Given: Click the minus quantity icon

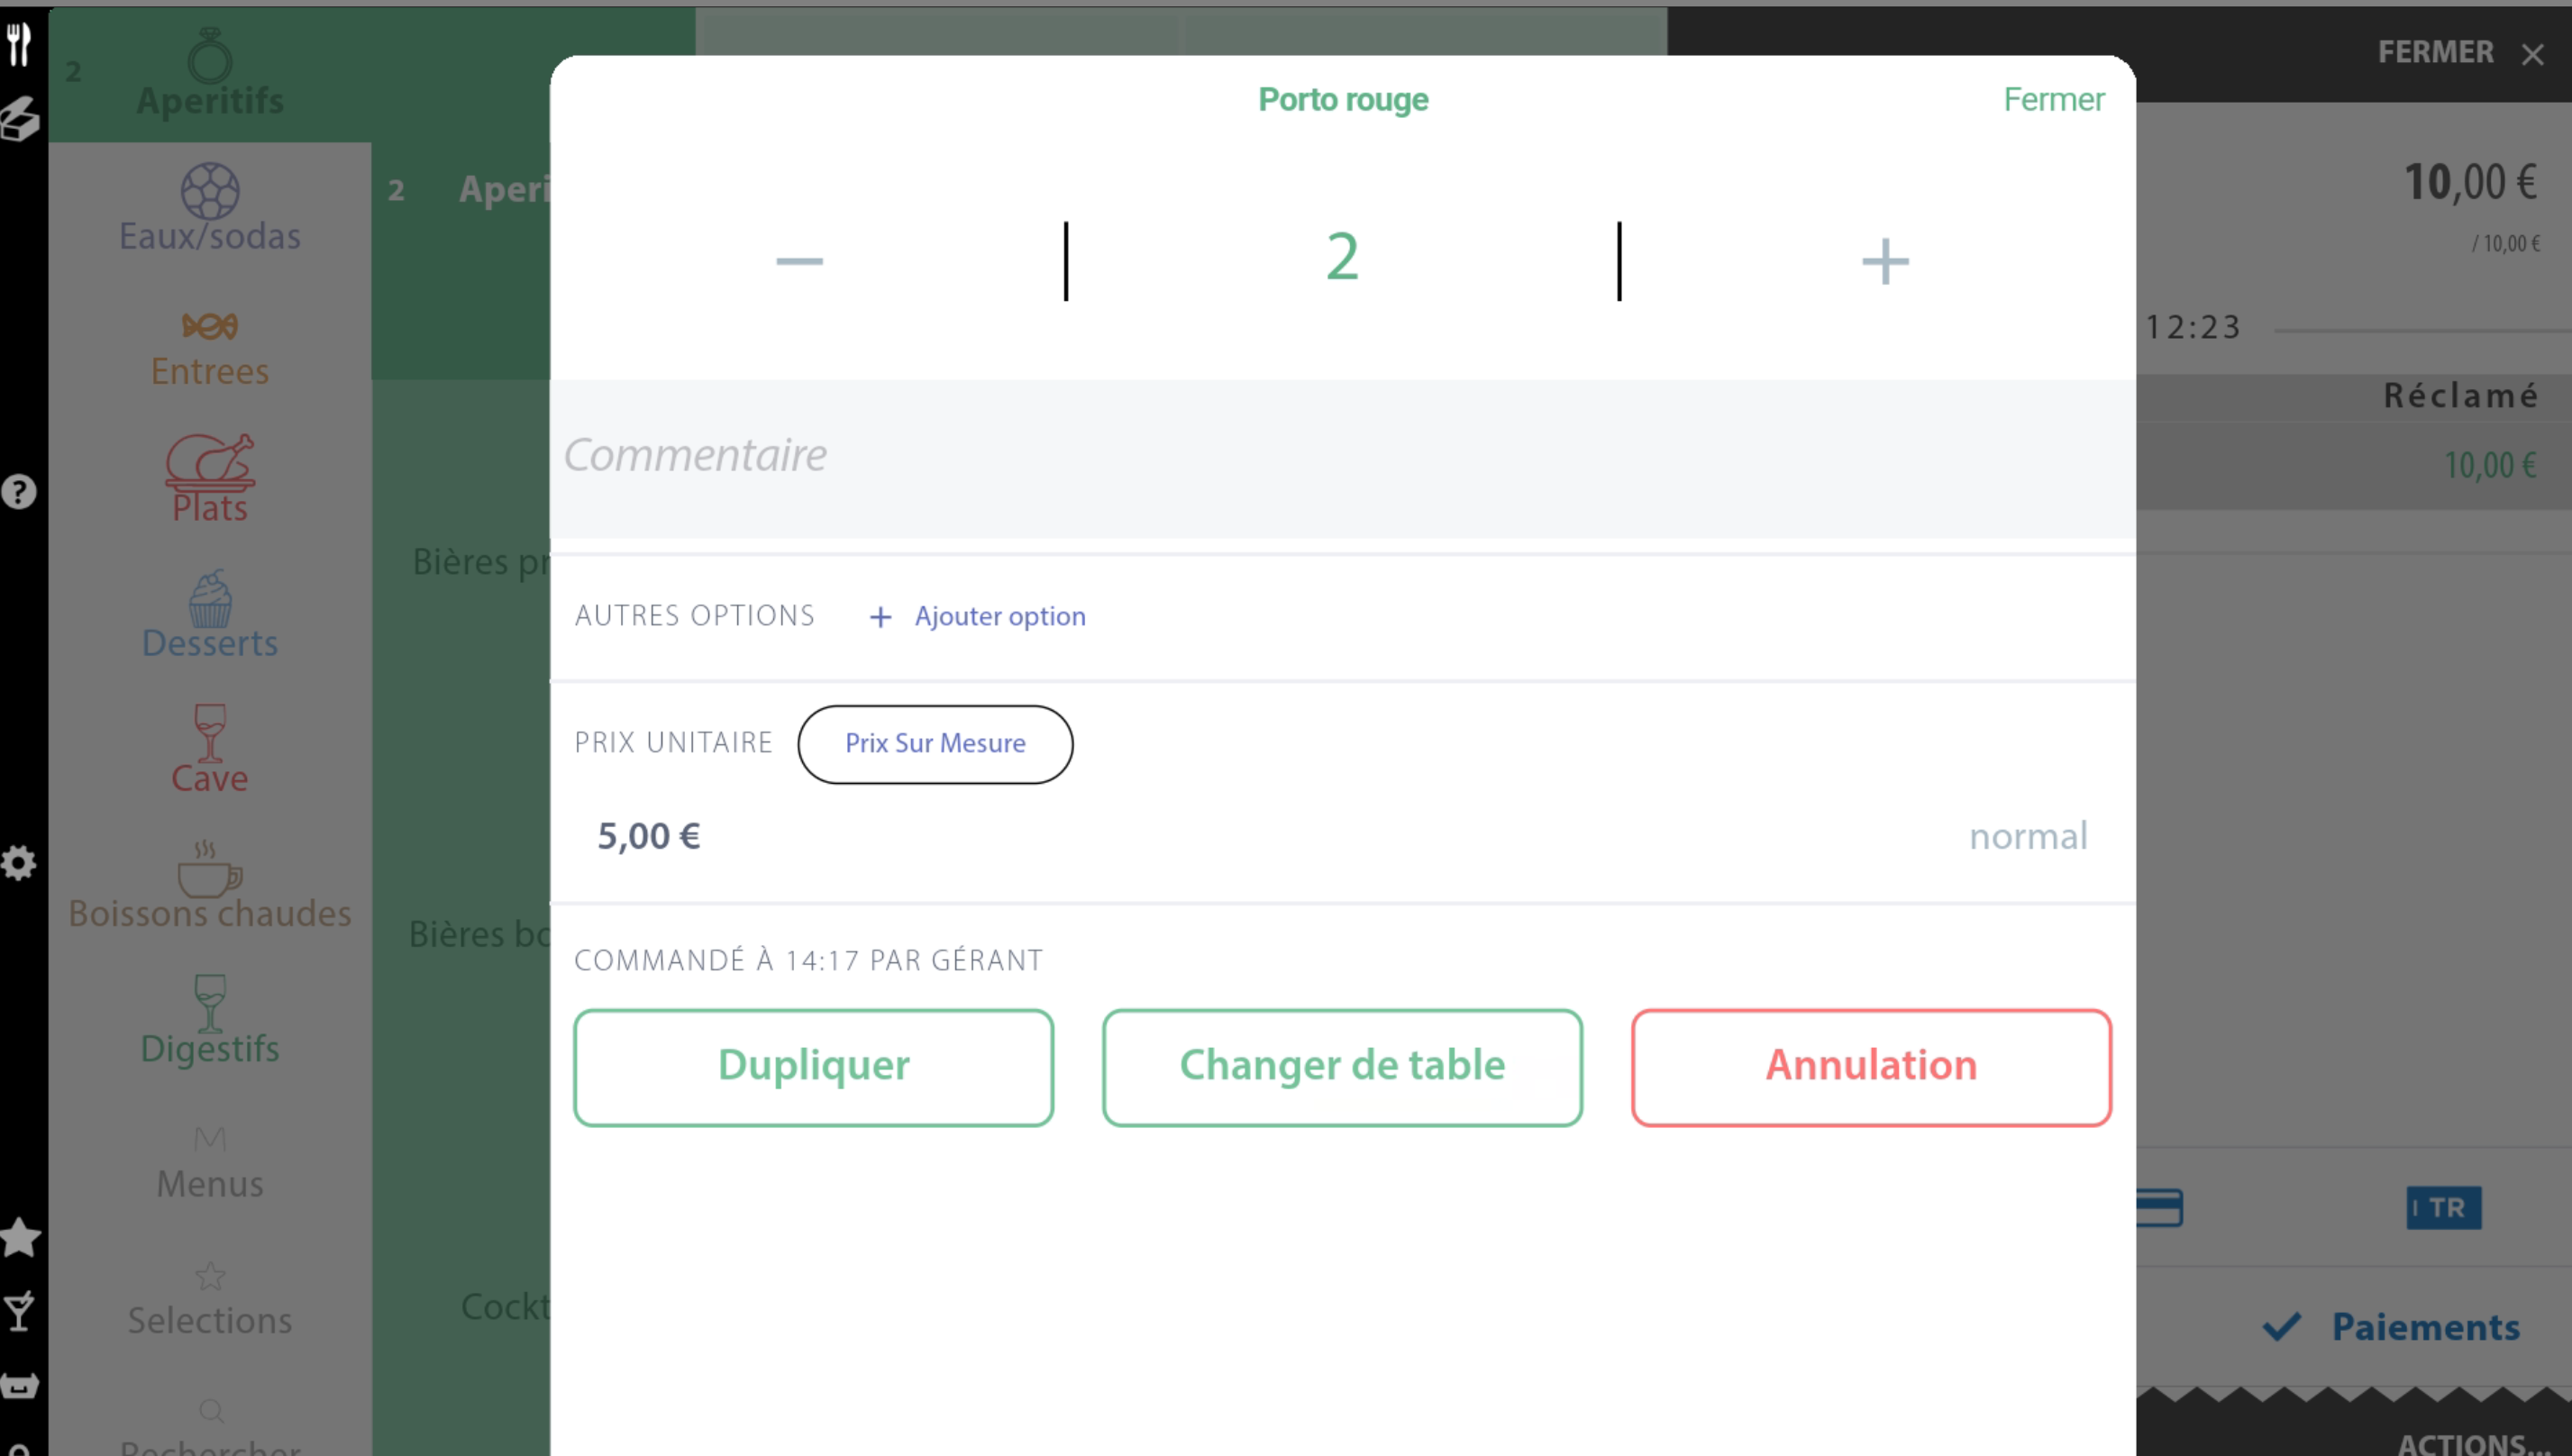Looking at the screenshot, I should 799,261.
